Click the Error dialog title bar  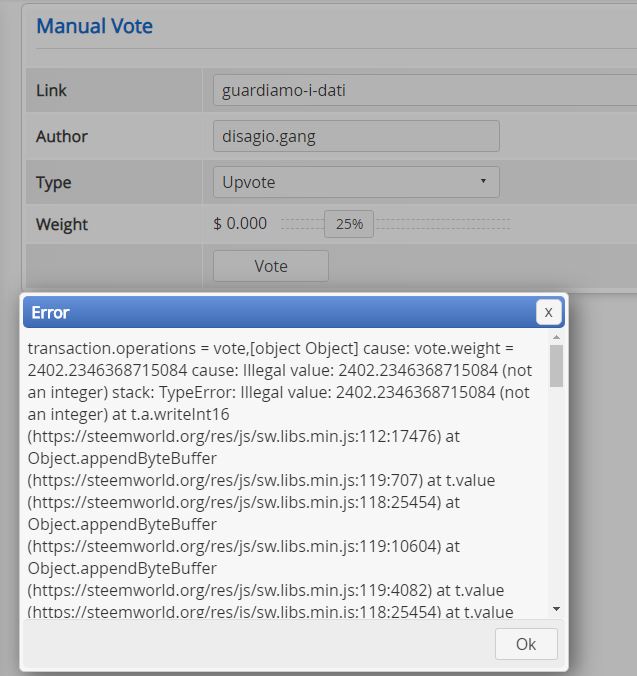coord(279,312)
